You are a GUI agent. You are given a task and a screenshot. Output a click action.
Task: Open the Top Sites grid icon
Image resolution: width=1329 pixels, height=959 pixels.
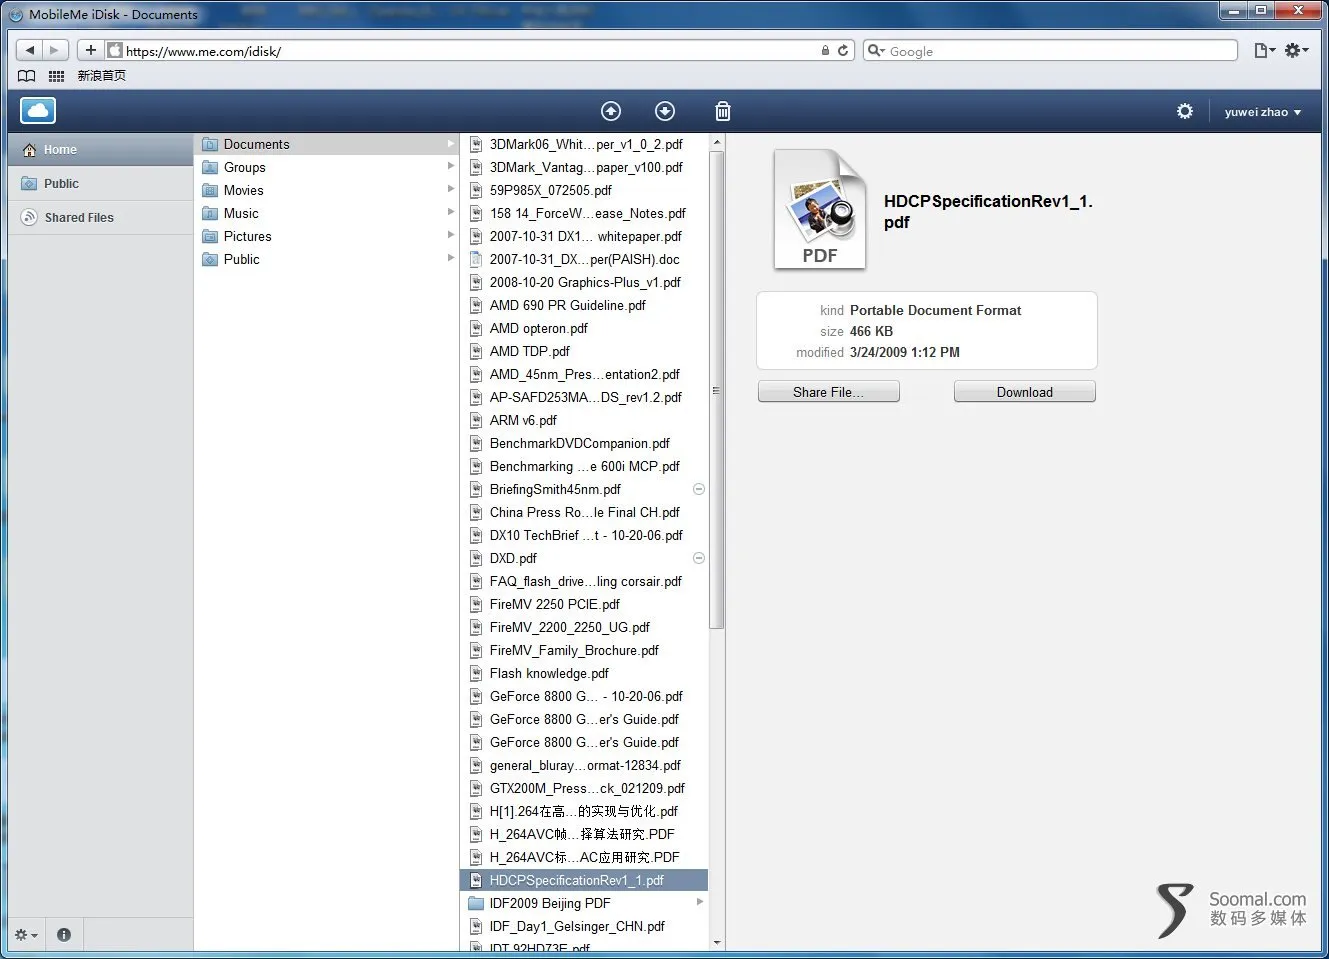click(56, 76)
